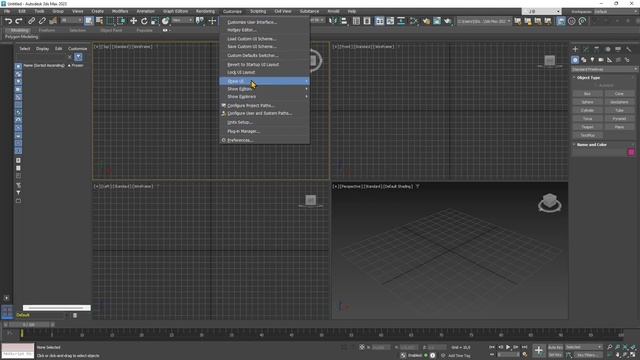Click the Select and Place tool
Image resolution: width=640 pixels, height=360 pixels.
point(165,21)
